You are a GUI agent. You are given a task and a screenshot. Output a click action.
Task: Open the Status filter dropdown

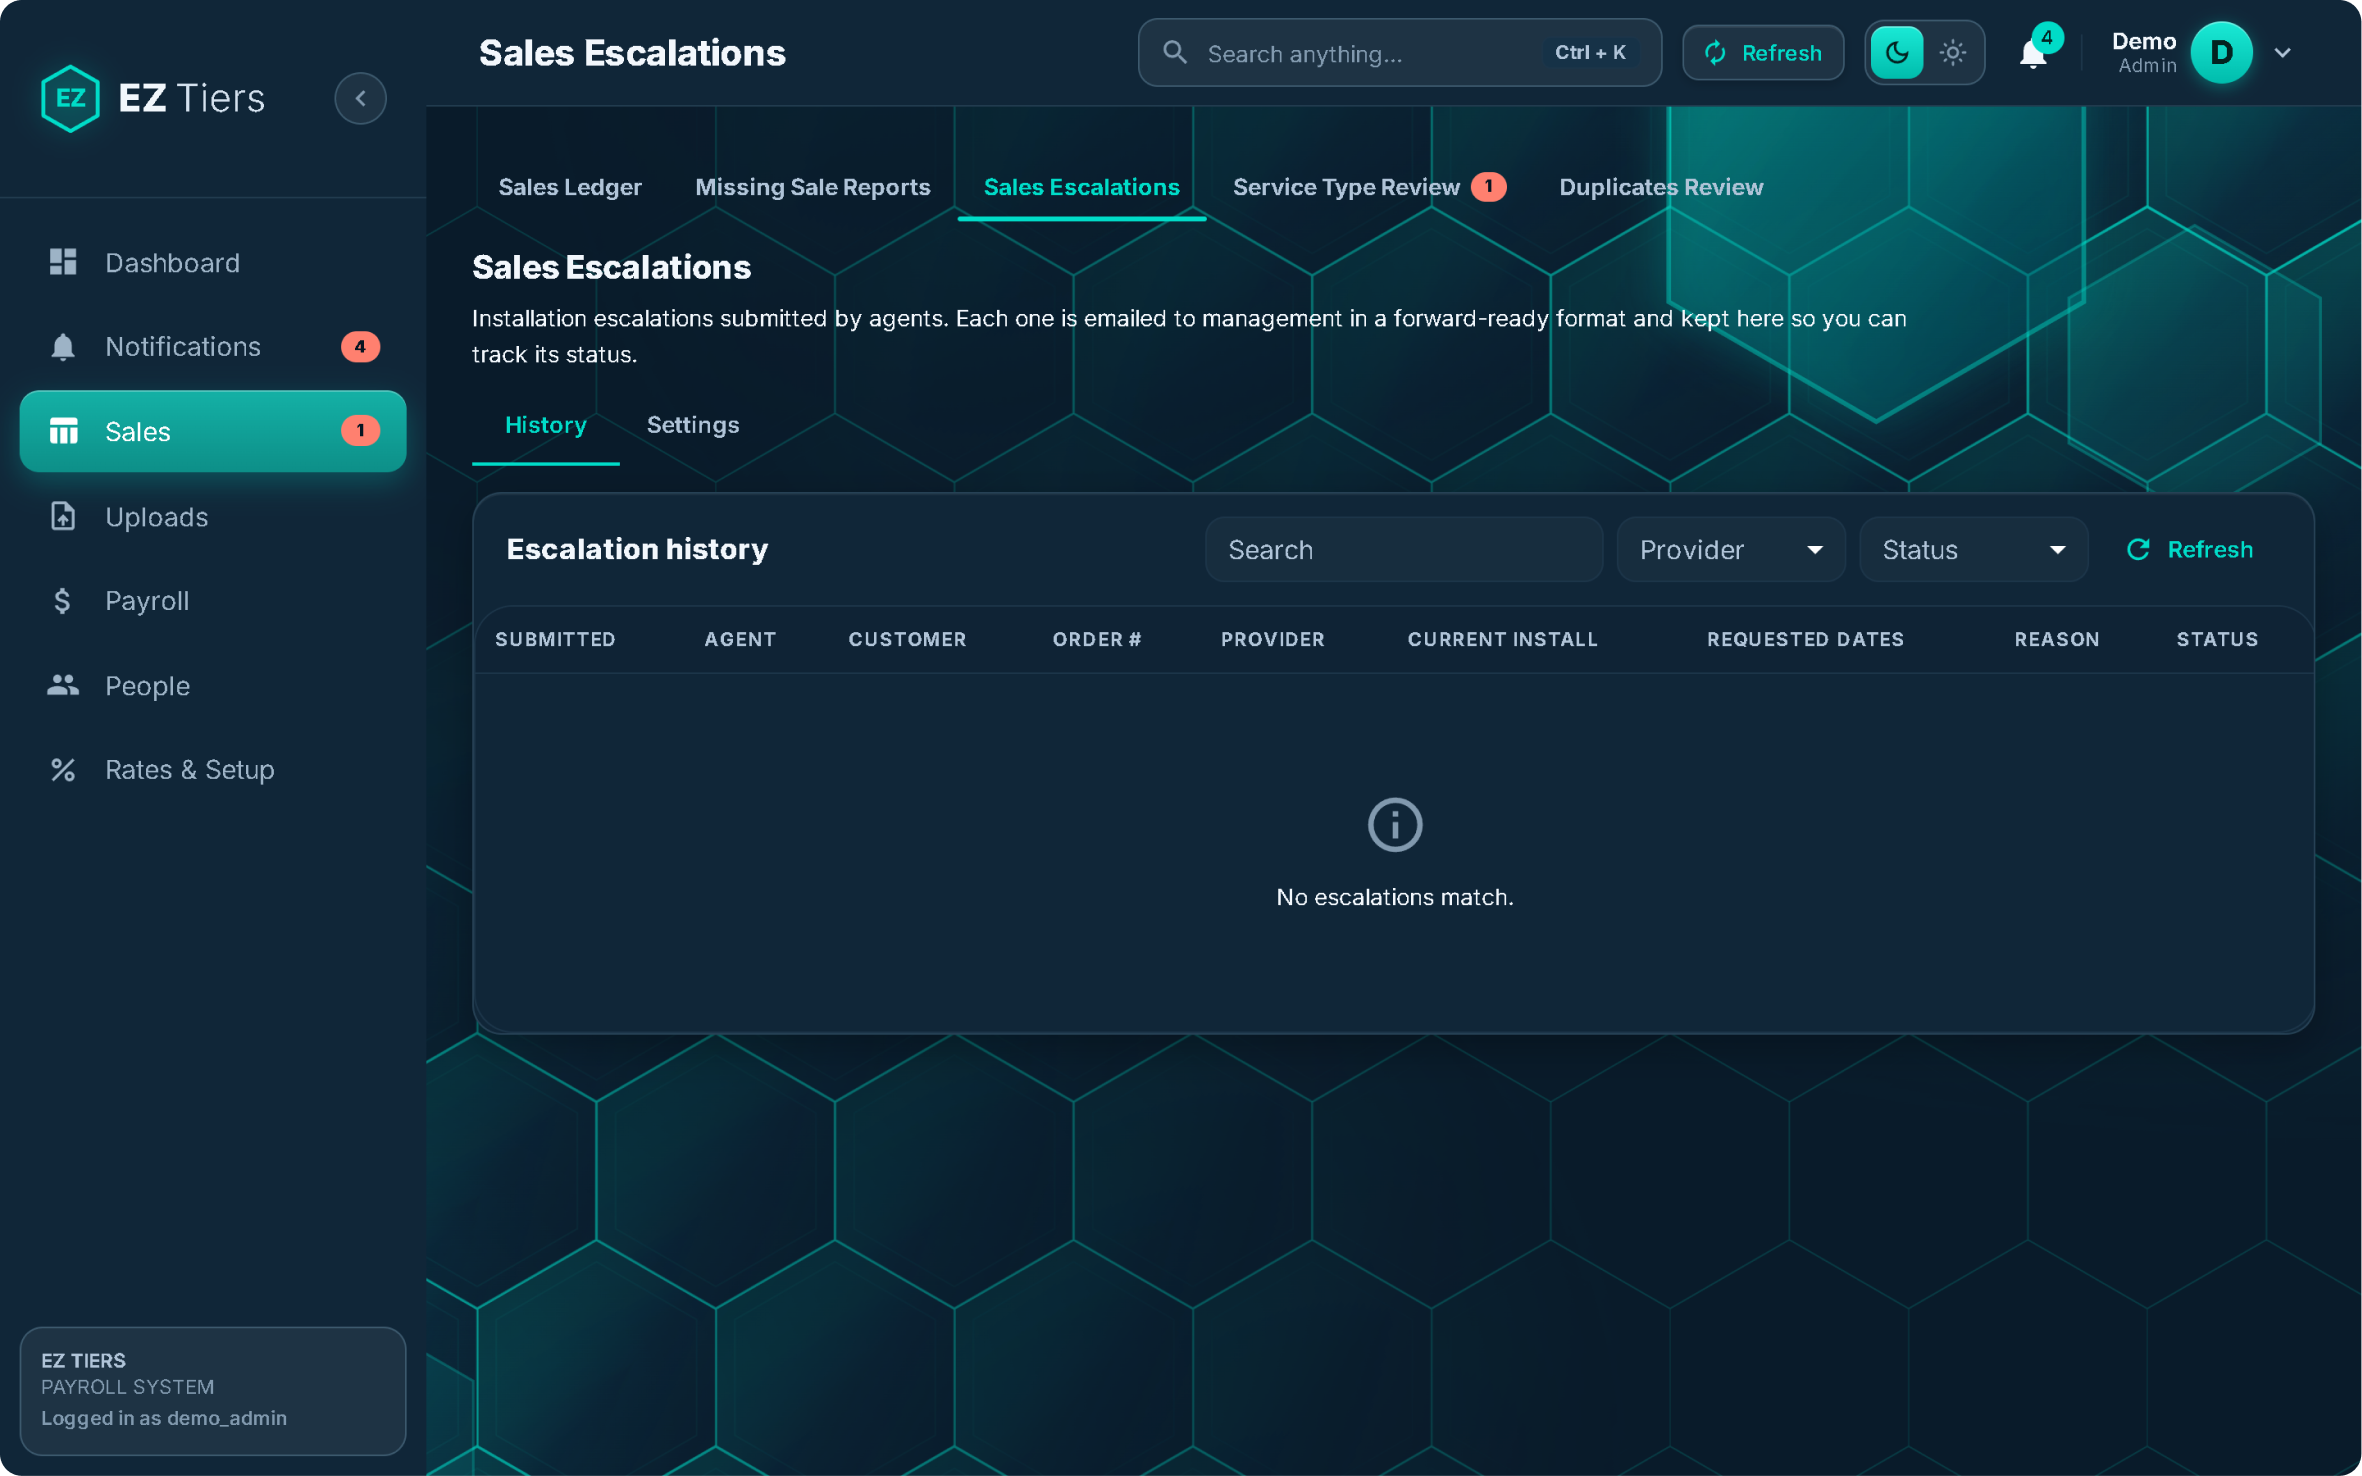[1973, 549]
